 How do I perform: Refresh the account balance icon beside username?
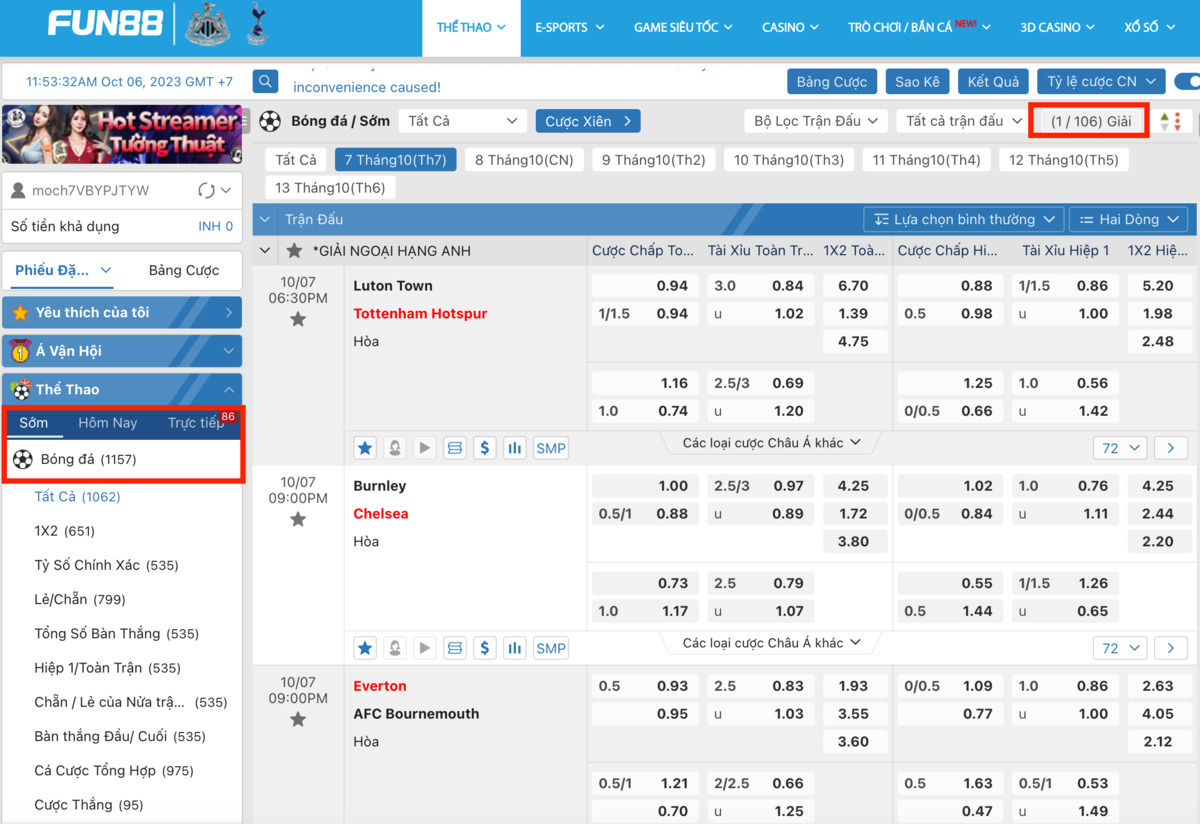207,190
